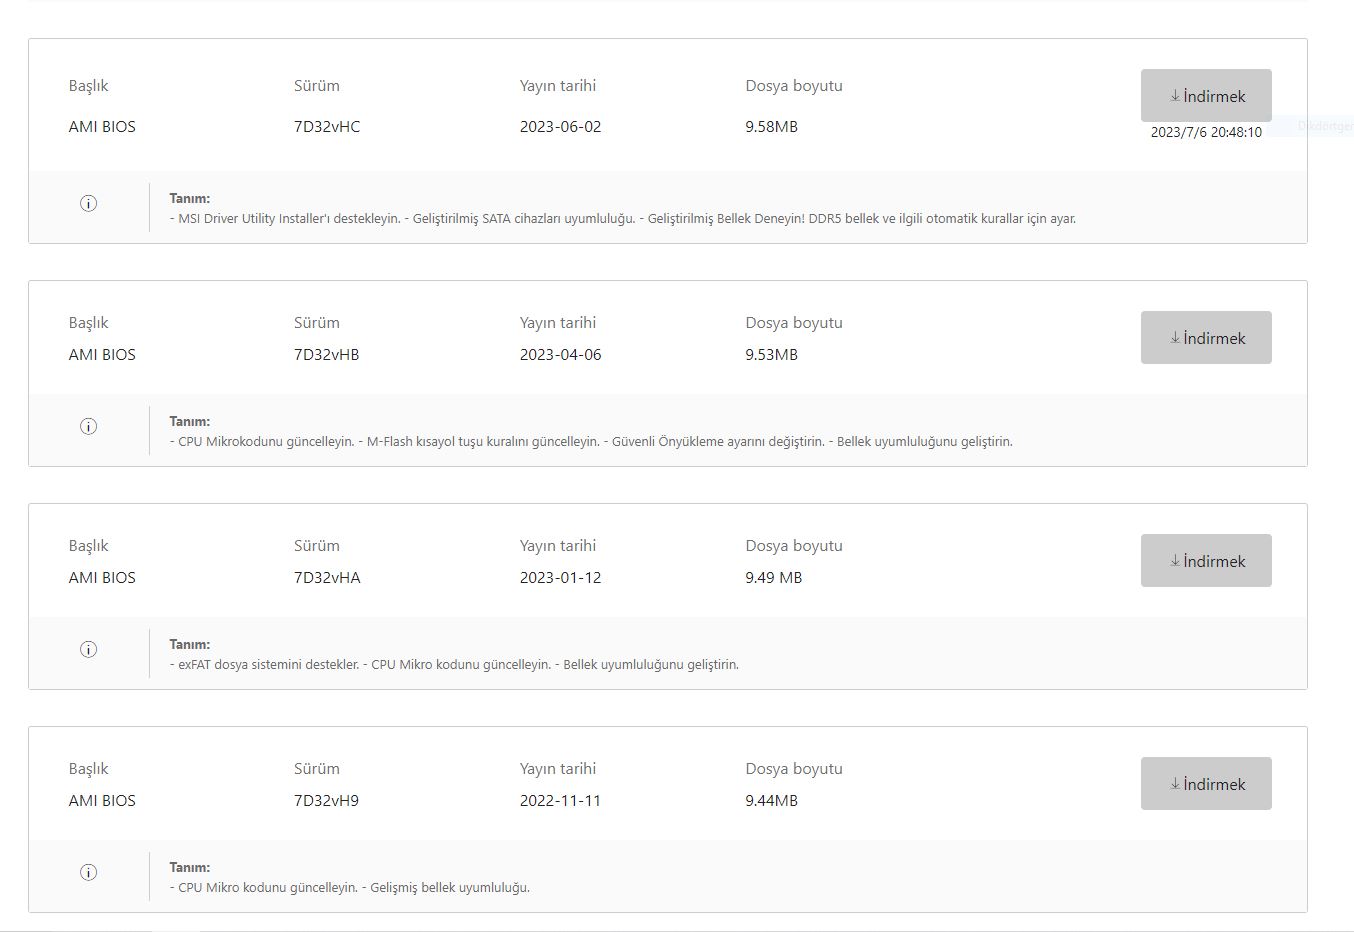The height and width of the screenshot is (932, 1354).
Task: Click the info icon for version 7D32vHB
Action: (x=89, y=426)
